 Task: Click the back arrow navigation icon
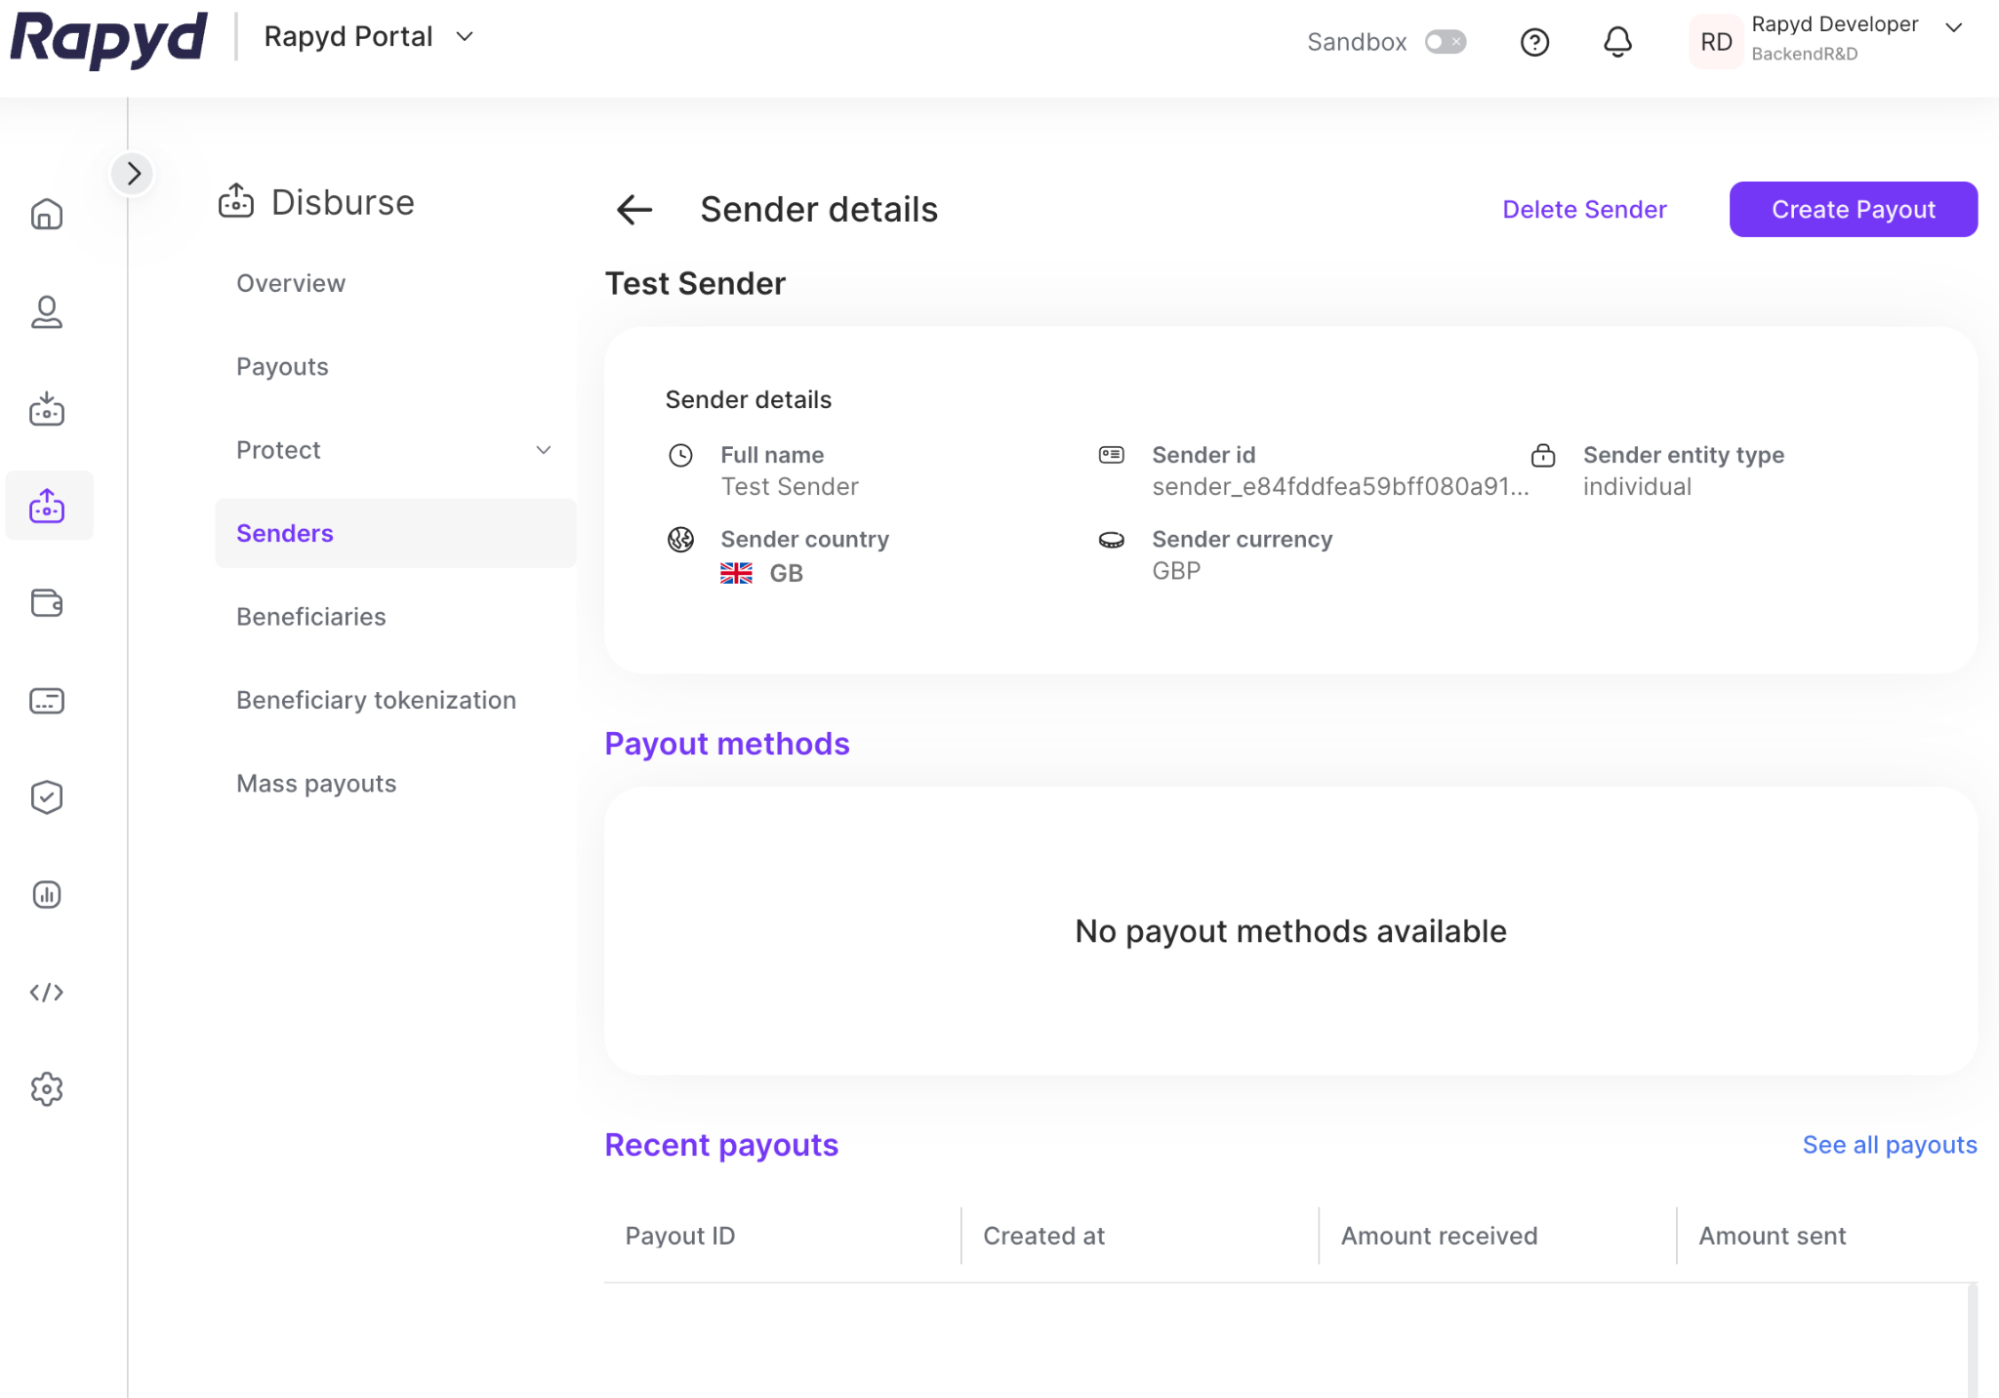click(635, 208)
